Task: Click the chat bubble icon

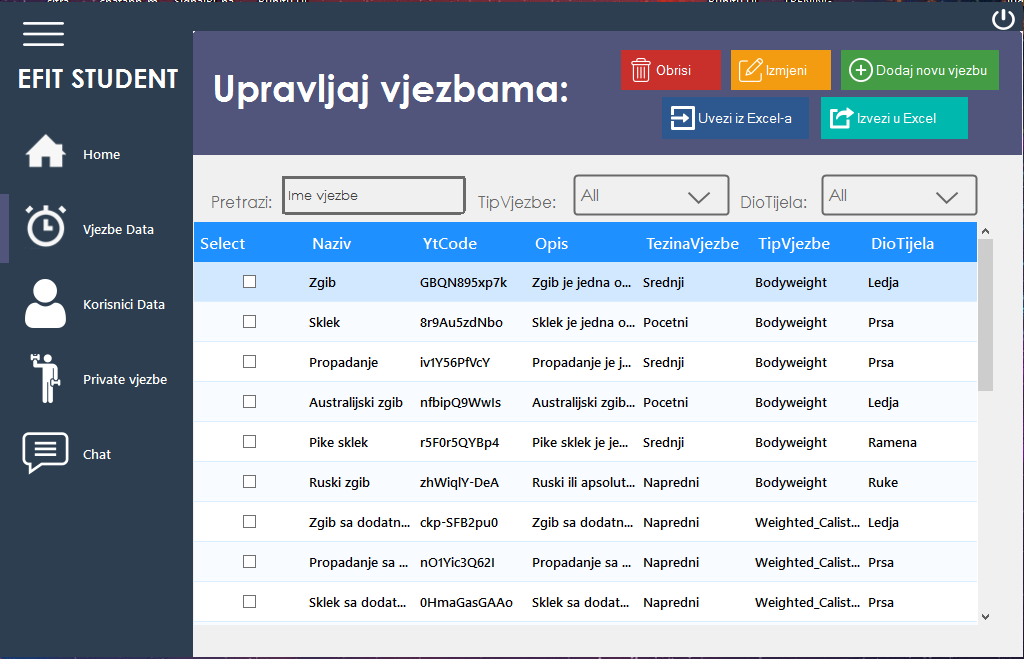Action: 45,452
